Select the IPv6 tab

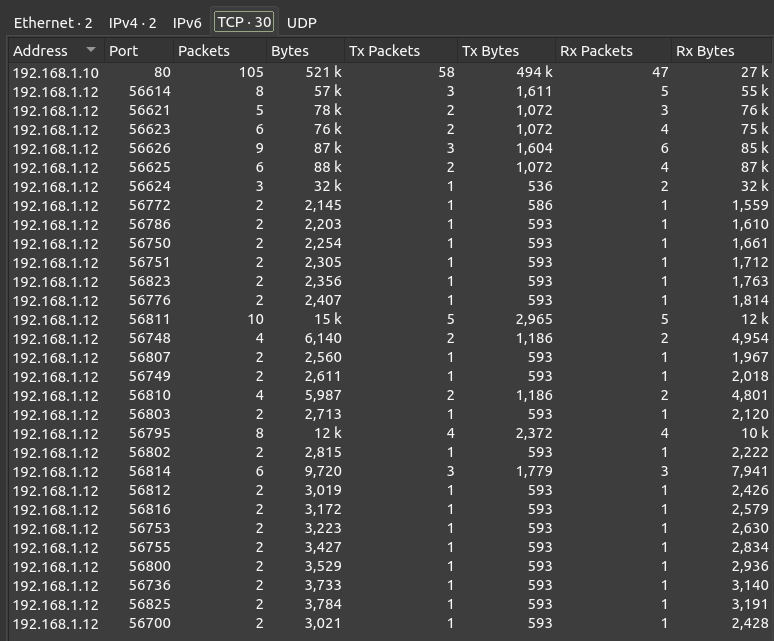187,22
